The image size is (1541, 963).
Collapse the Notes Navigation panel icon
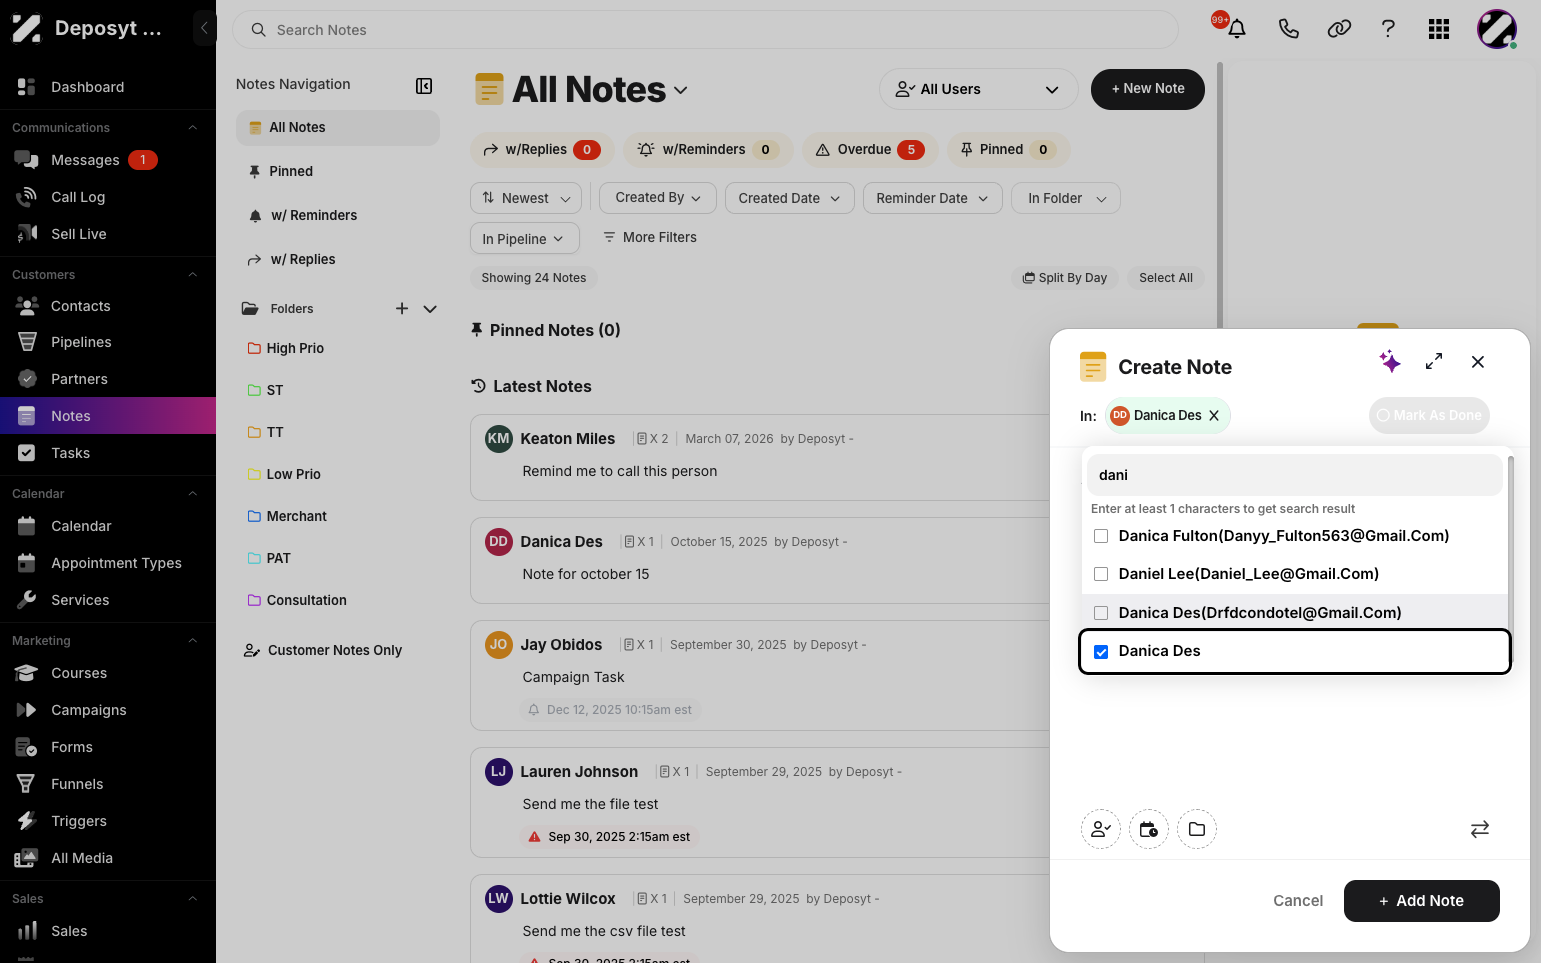click(424, 86)
